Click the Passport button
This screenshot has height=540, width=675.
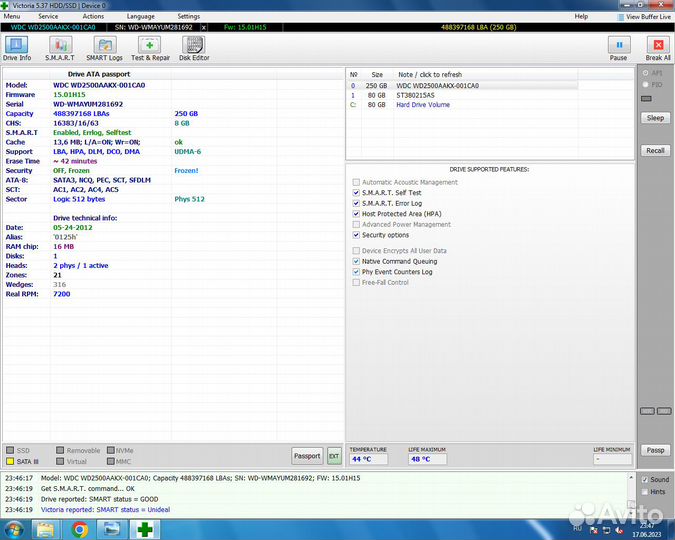pos(307,456)
